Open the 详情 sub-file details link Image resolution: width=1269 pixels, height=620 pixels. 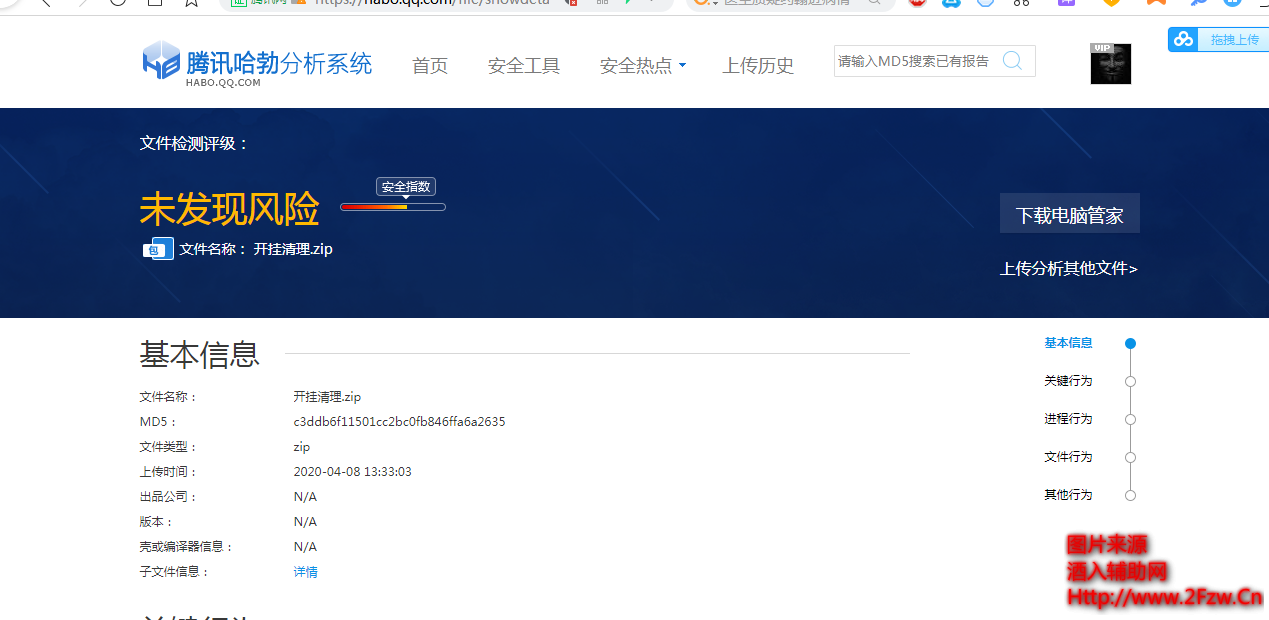(305, 572)
